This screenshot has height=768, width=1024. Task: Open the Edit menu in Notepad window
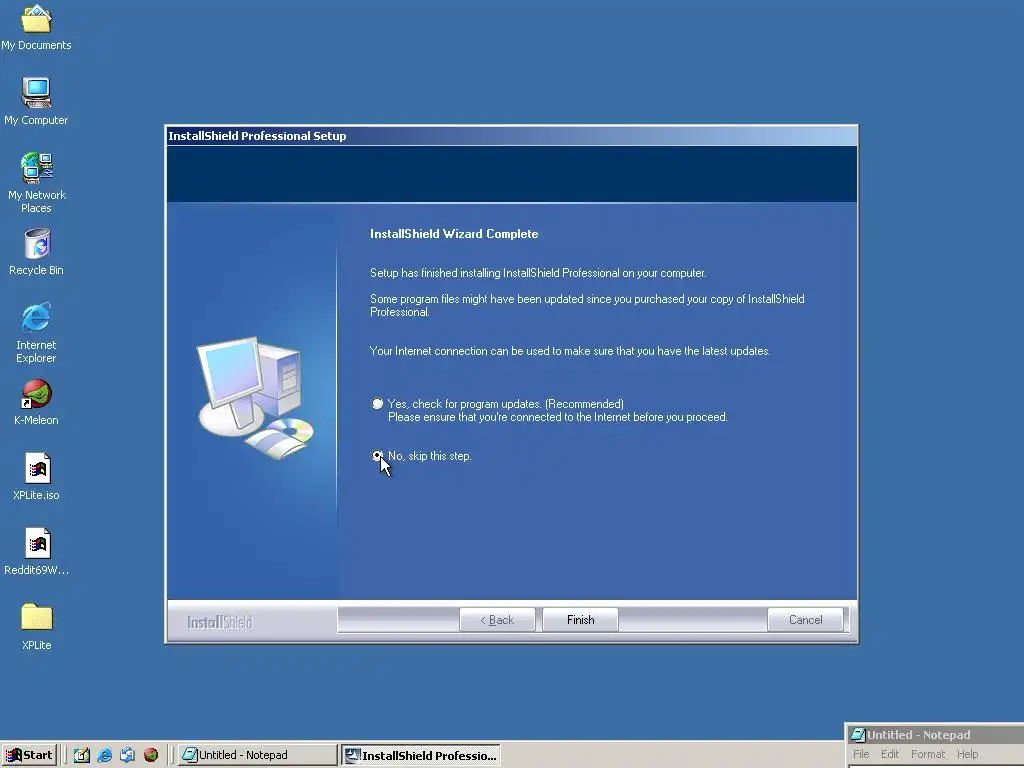coord(889,754)
